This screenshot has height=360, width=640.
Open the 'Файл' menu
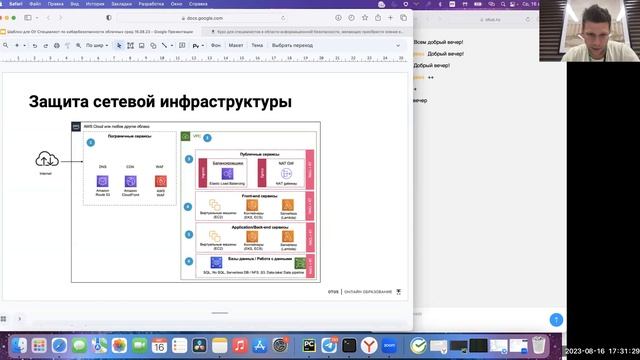pyautogui.click(x=35, y=4)
